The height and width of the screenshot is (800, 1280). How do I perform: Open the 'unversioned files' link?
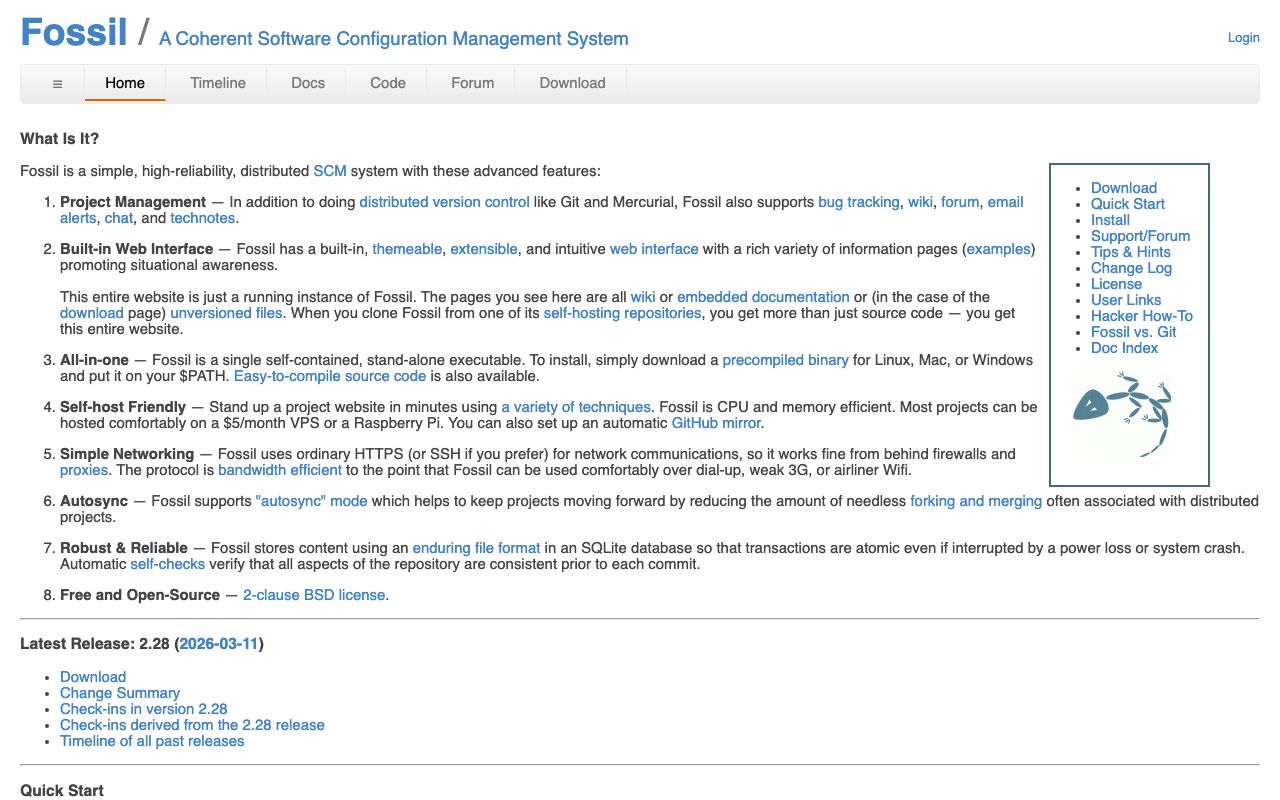click(227, 313)
